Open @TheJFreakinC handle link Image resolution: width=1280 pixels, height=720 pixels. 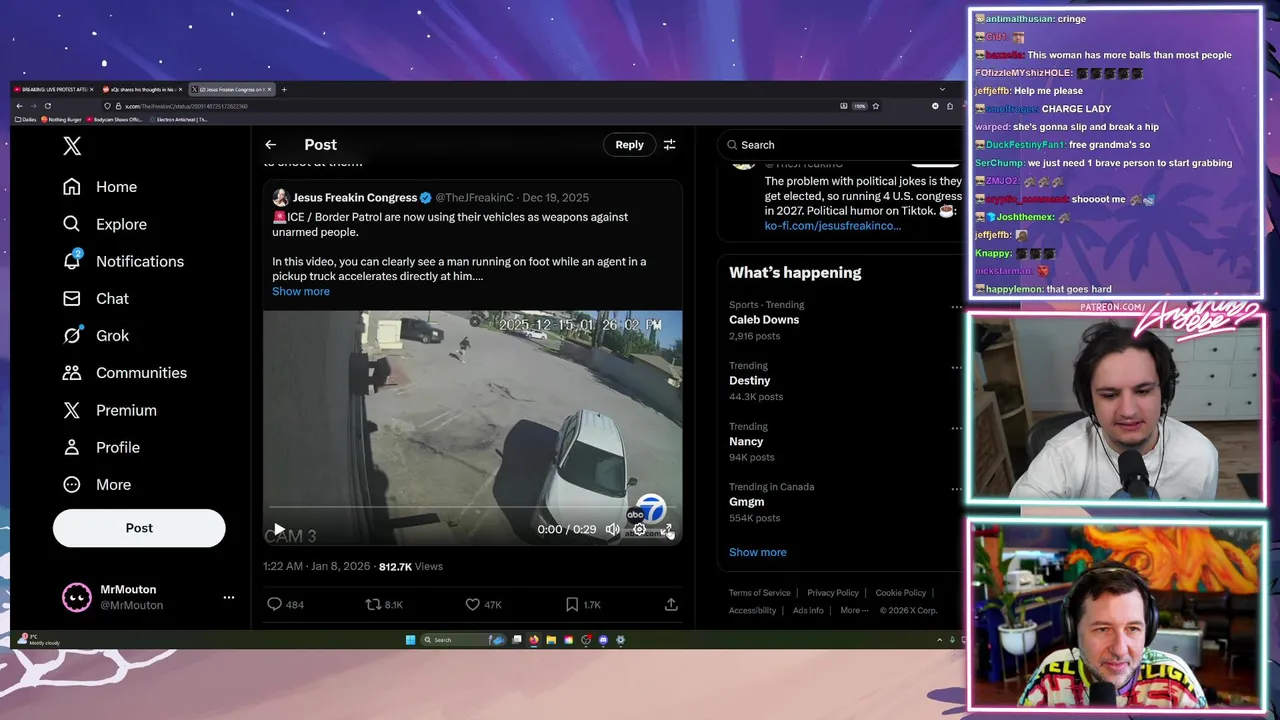click(x=474, y=198)
